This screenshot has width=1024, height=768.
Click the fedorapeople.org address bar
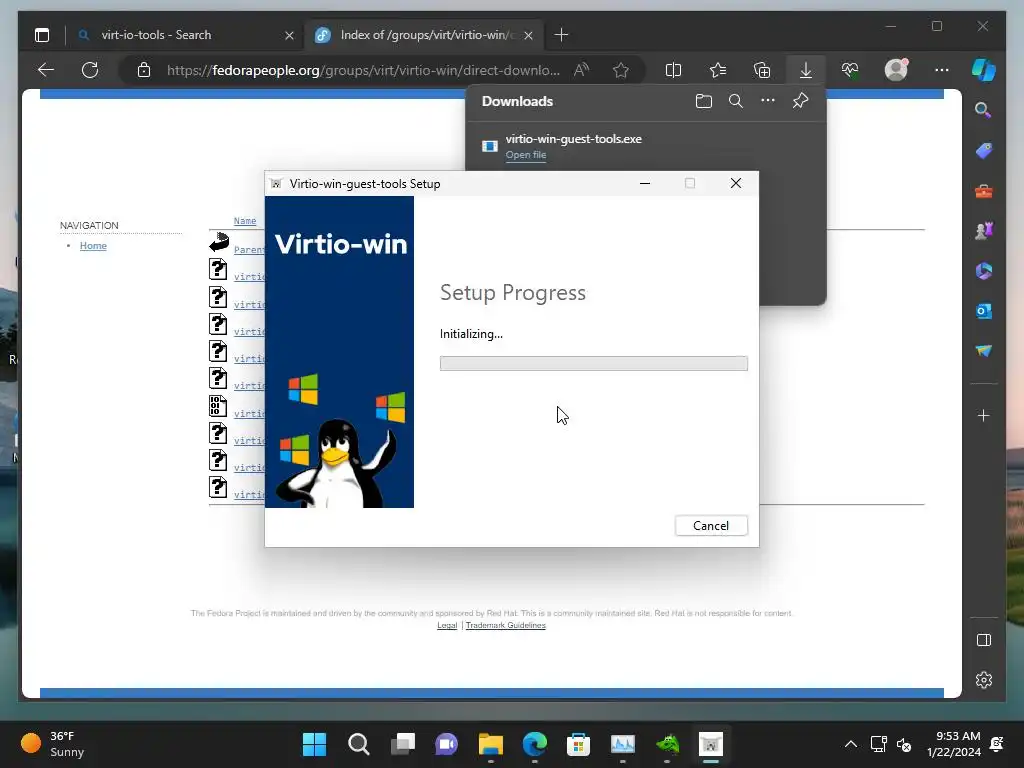tap(362, 70)
